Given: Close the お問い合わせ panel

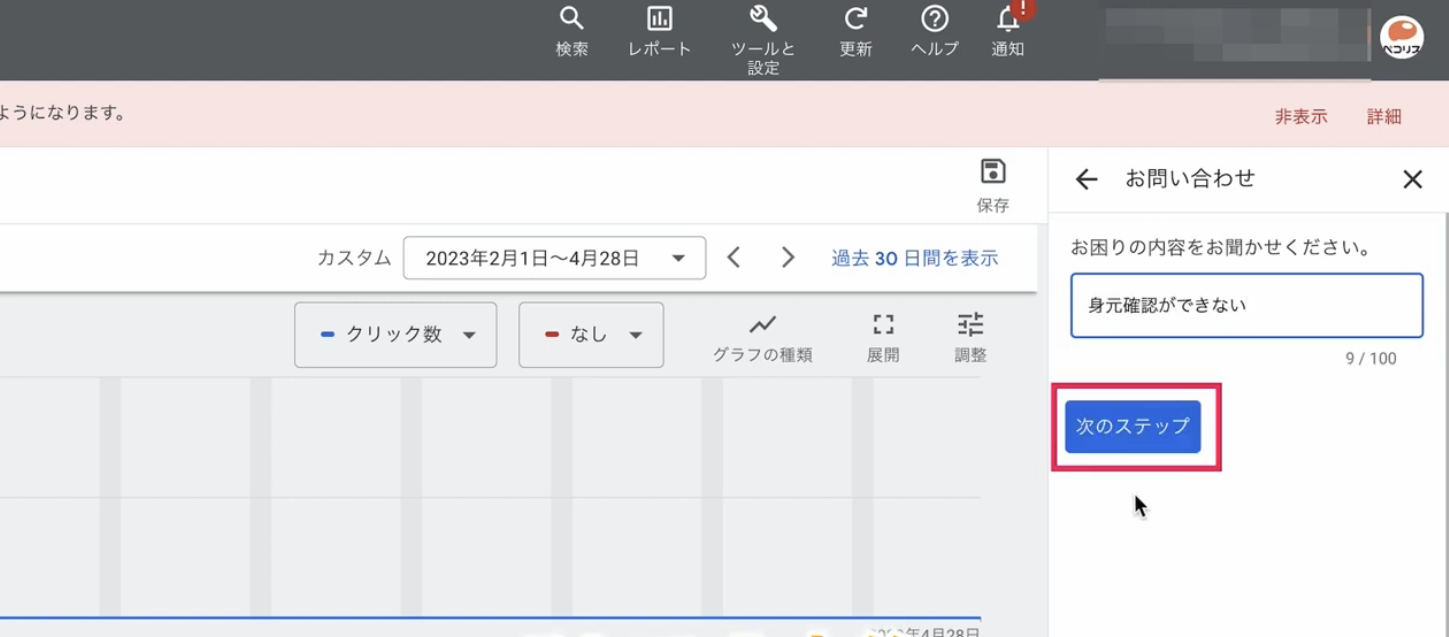Looking at the screenshot, I should (1412, 179).
